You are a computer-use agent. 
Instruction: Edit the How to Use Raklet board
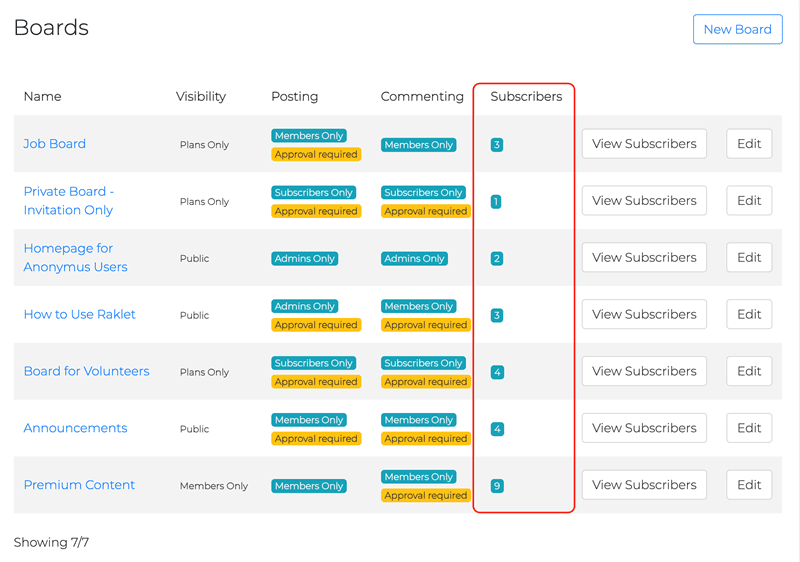tap(749, 314)
